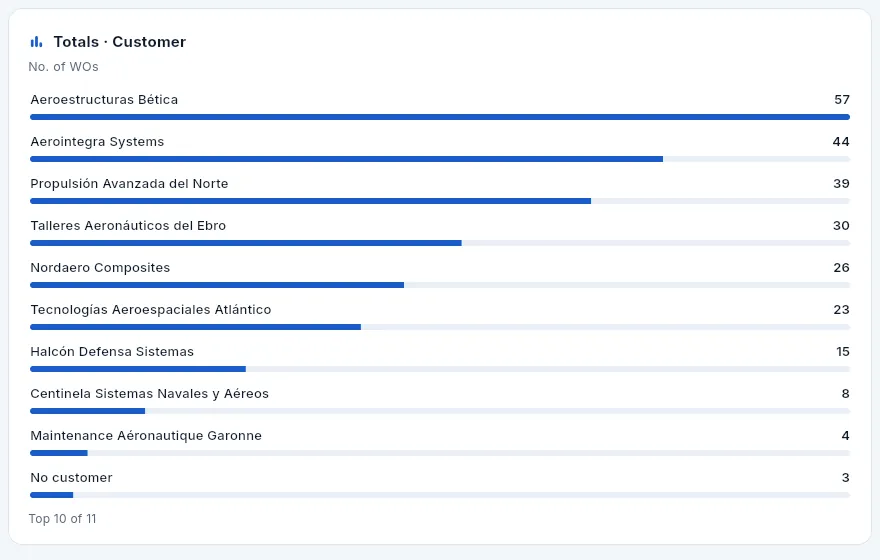Click the value 39 for Propulsión Avanzada

(x=841, y=183)
